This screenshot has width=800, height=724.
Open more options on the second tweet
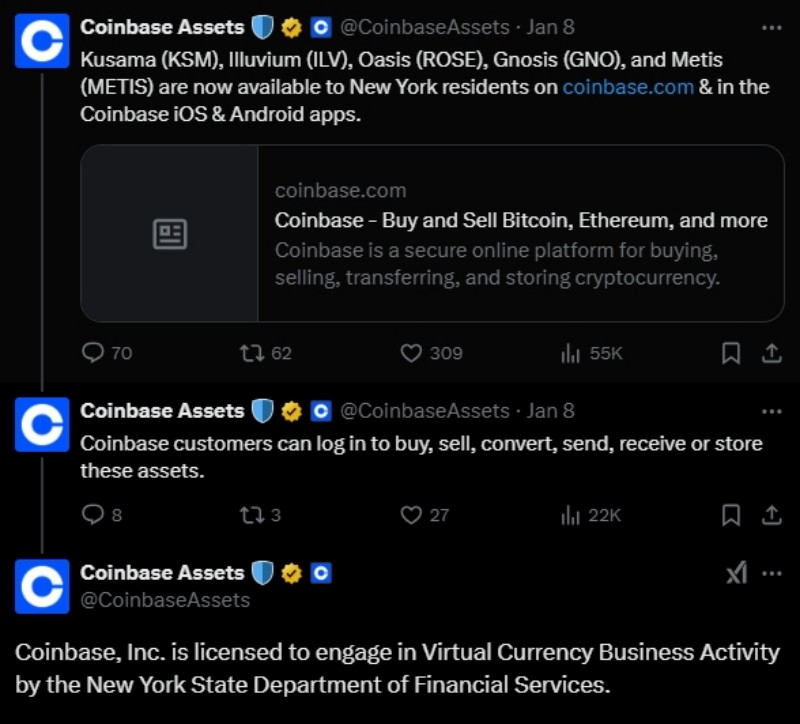pos(771,410)
